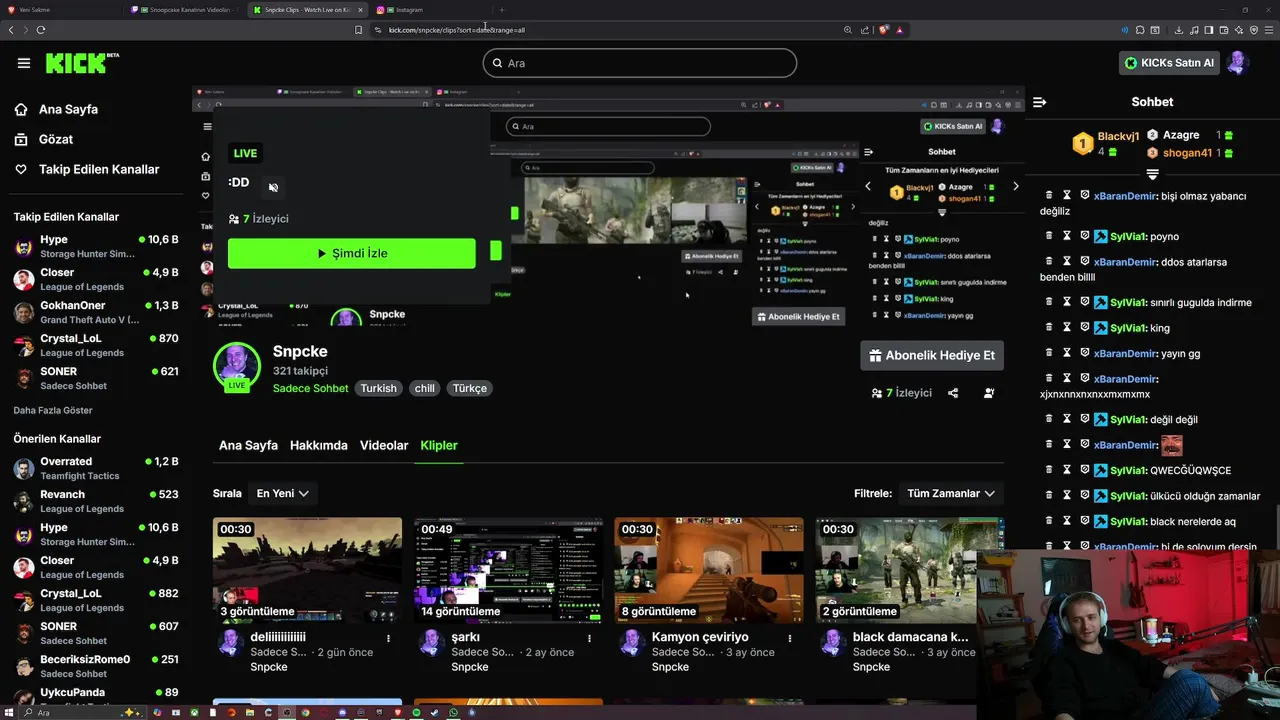Open the Windows Start menu
Viewport: 1280px width, 720px height.
[10, 712]
